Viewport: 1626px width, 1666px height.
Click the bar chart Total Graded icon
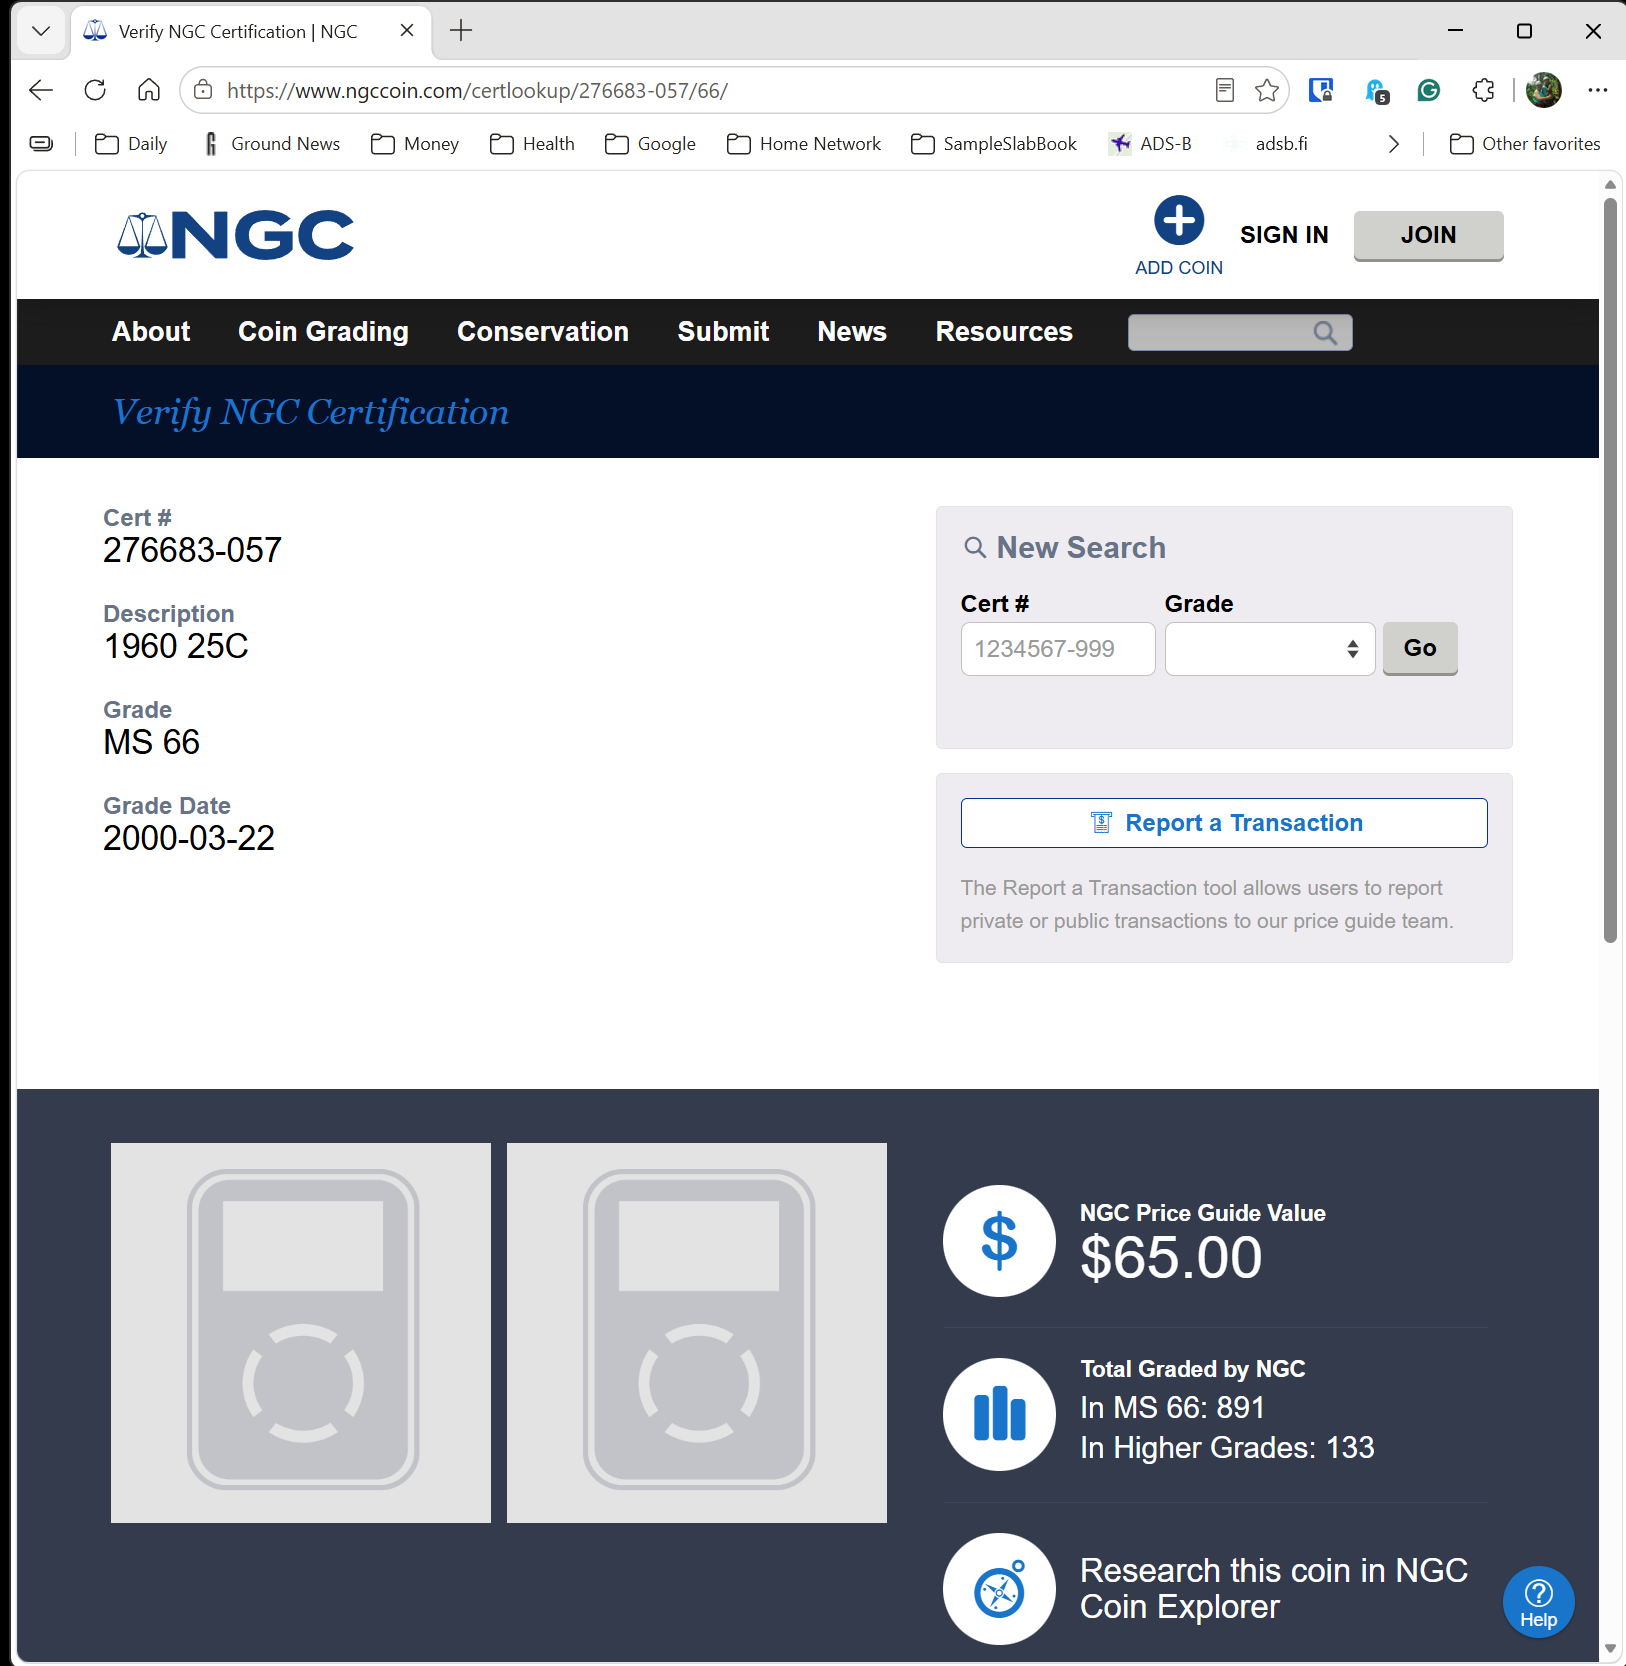[x=999, y=1414]
